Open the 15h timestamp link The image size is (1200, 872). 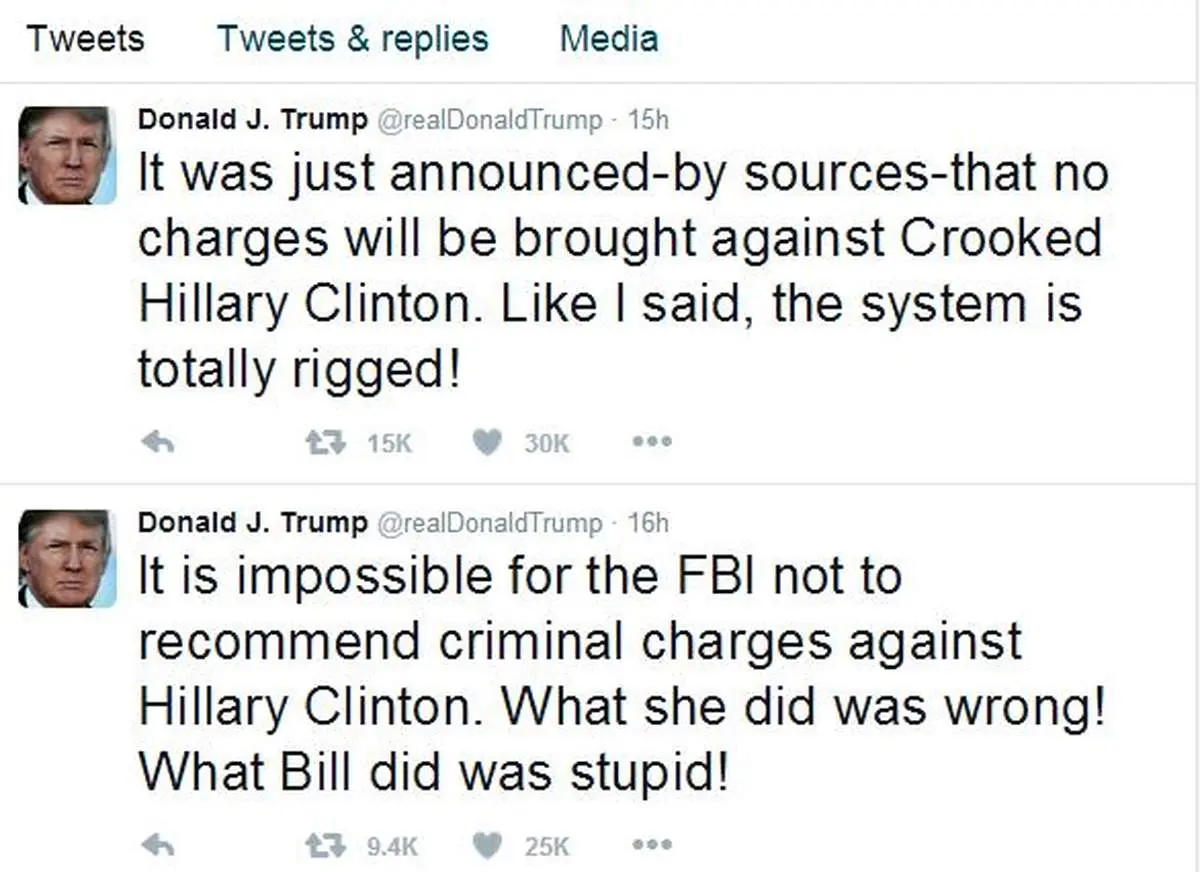point(647,121)
